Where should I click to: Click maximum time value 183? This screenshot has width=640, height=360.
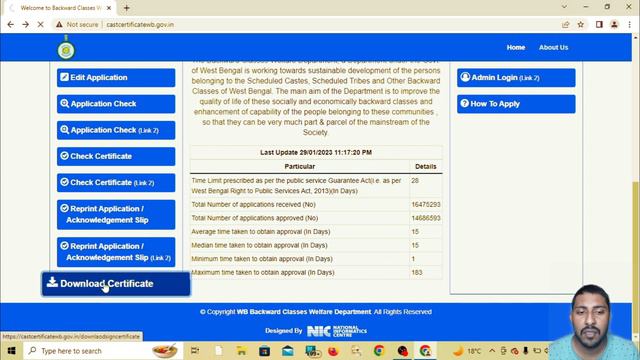pyautogui.click(x=417, y=272)
